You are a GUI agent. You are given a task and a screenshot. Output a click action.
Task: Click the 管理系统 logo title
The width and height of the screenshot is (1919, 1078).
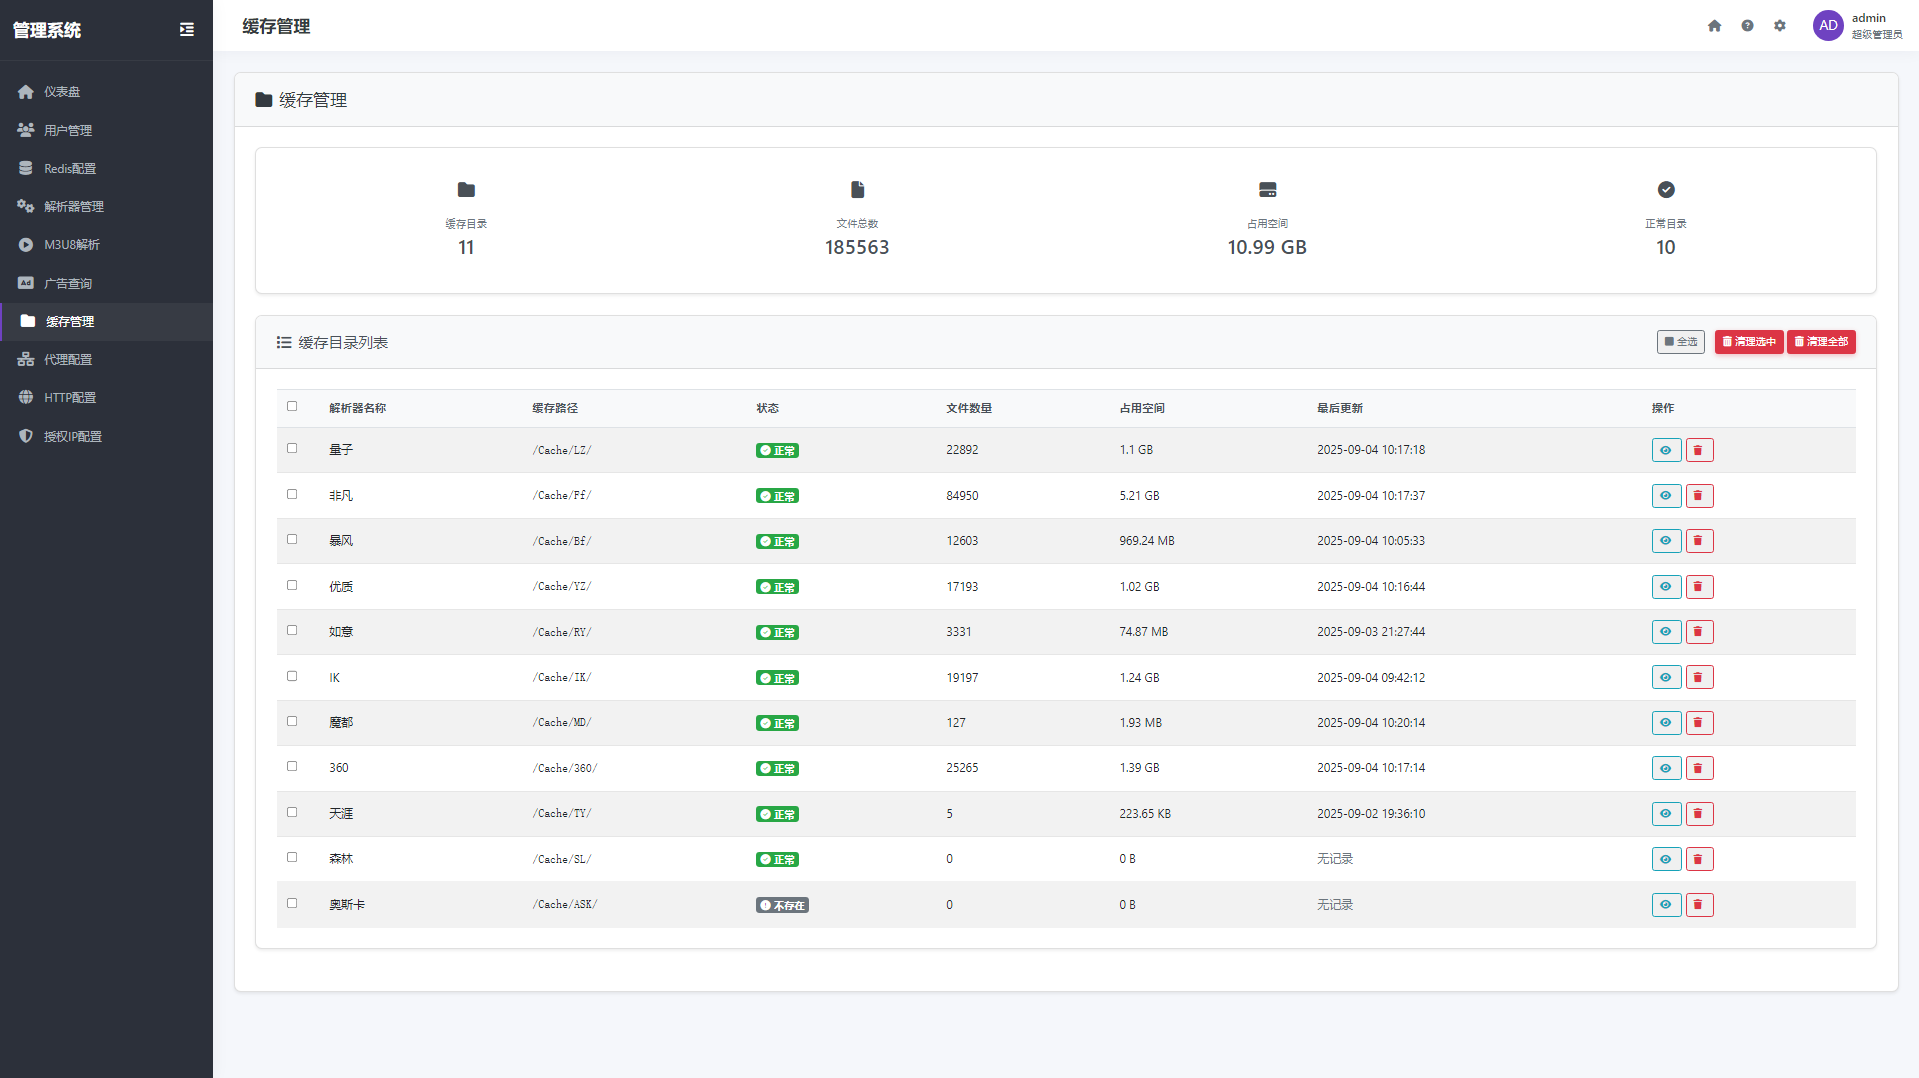[x=47, y=30]
